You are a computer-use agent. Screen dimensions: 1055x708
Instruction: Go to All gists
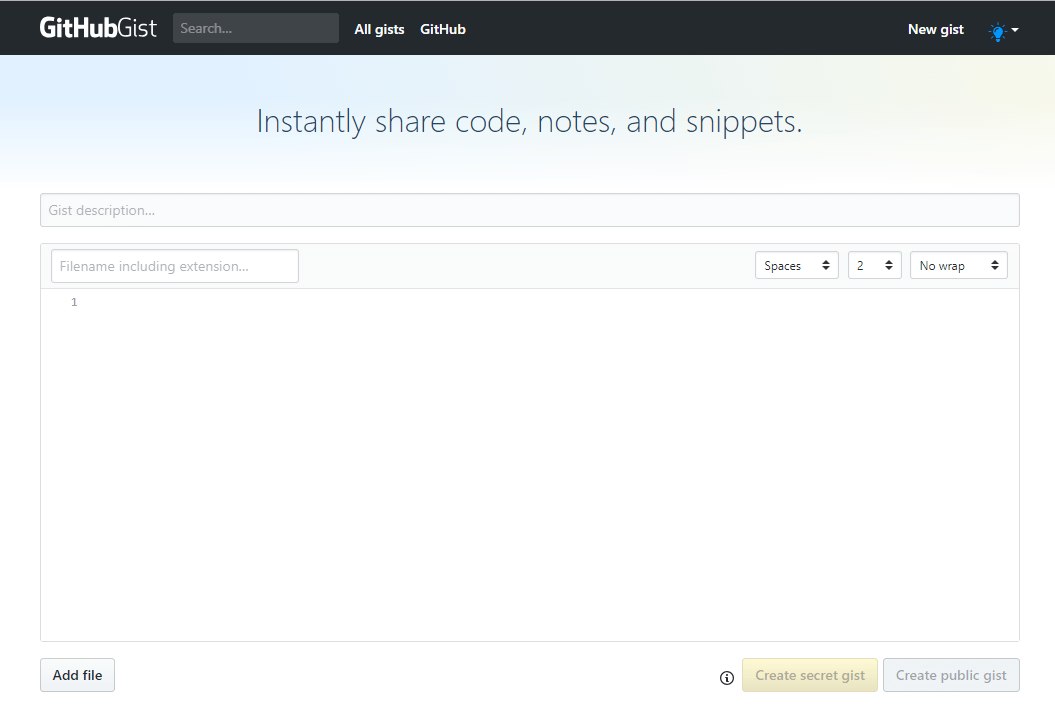point(379,29)
